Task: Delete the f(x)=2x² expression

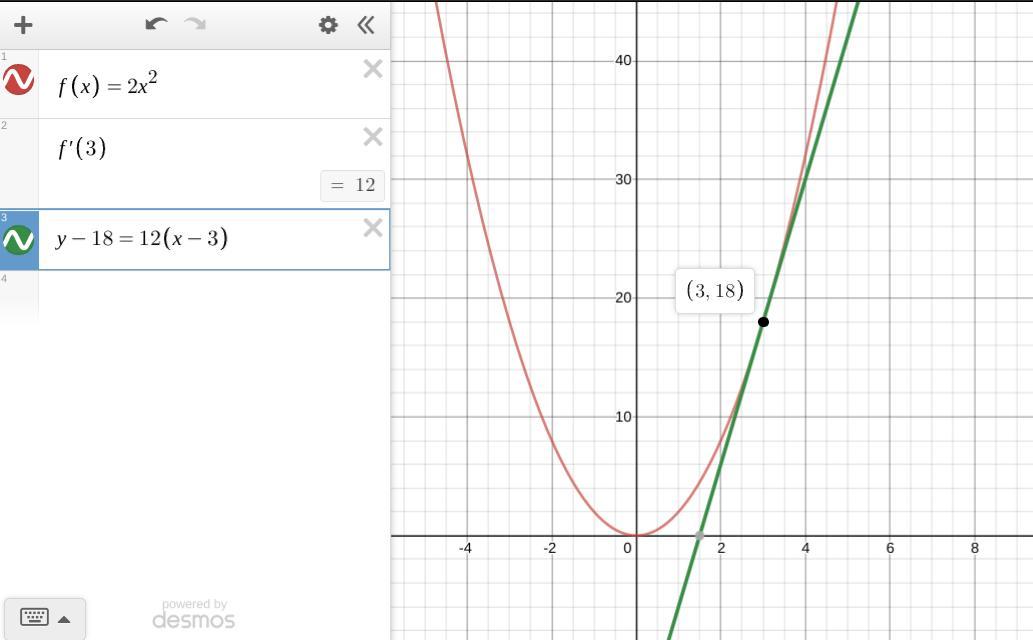Action: click(x=373, y=69)
